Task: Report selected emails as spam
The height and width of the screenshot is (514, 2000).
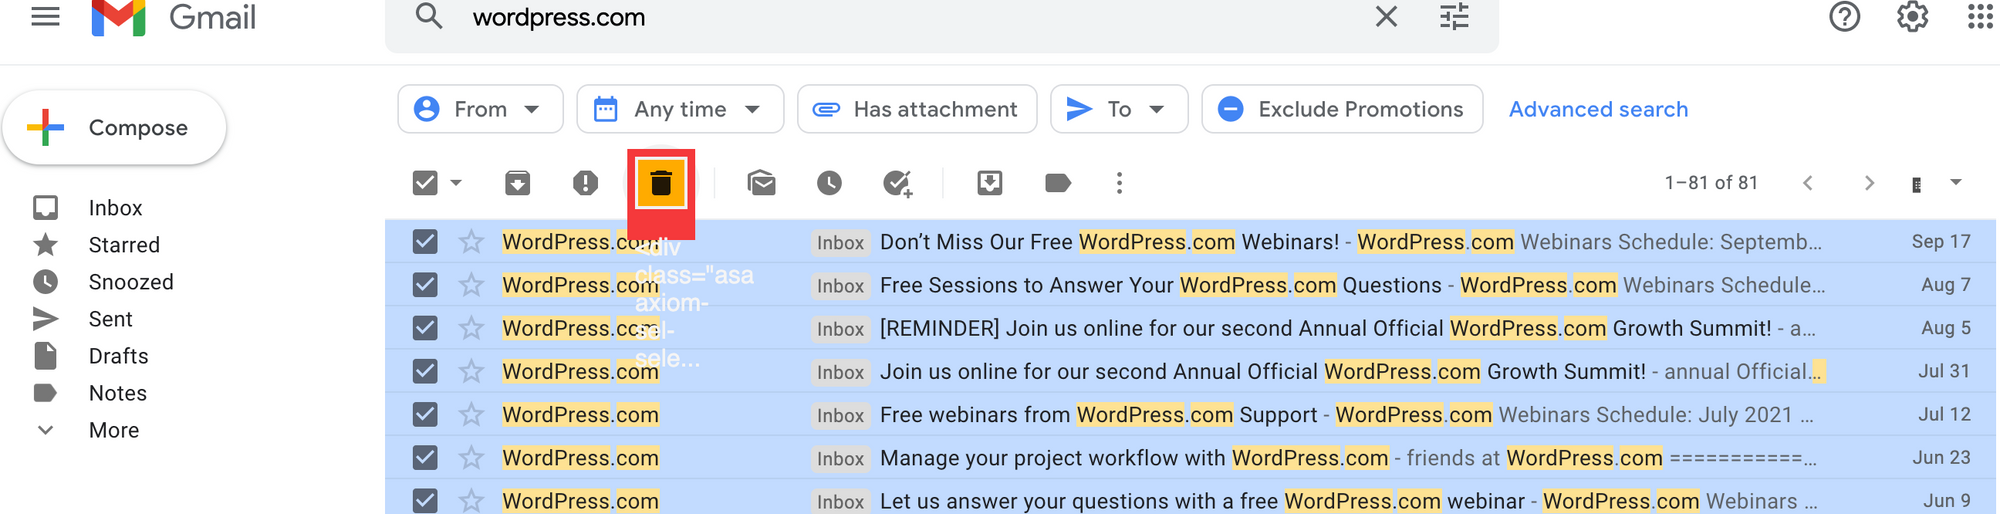Action: click(x=585, y=183)
